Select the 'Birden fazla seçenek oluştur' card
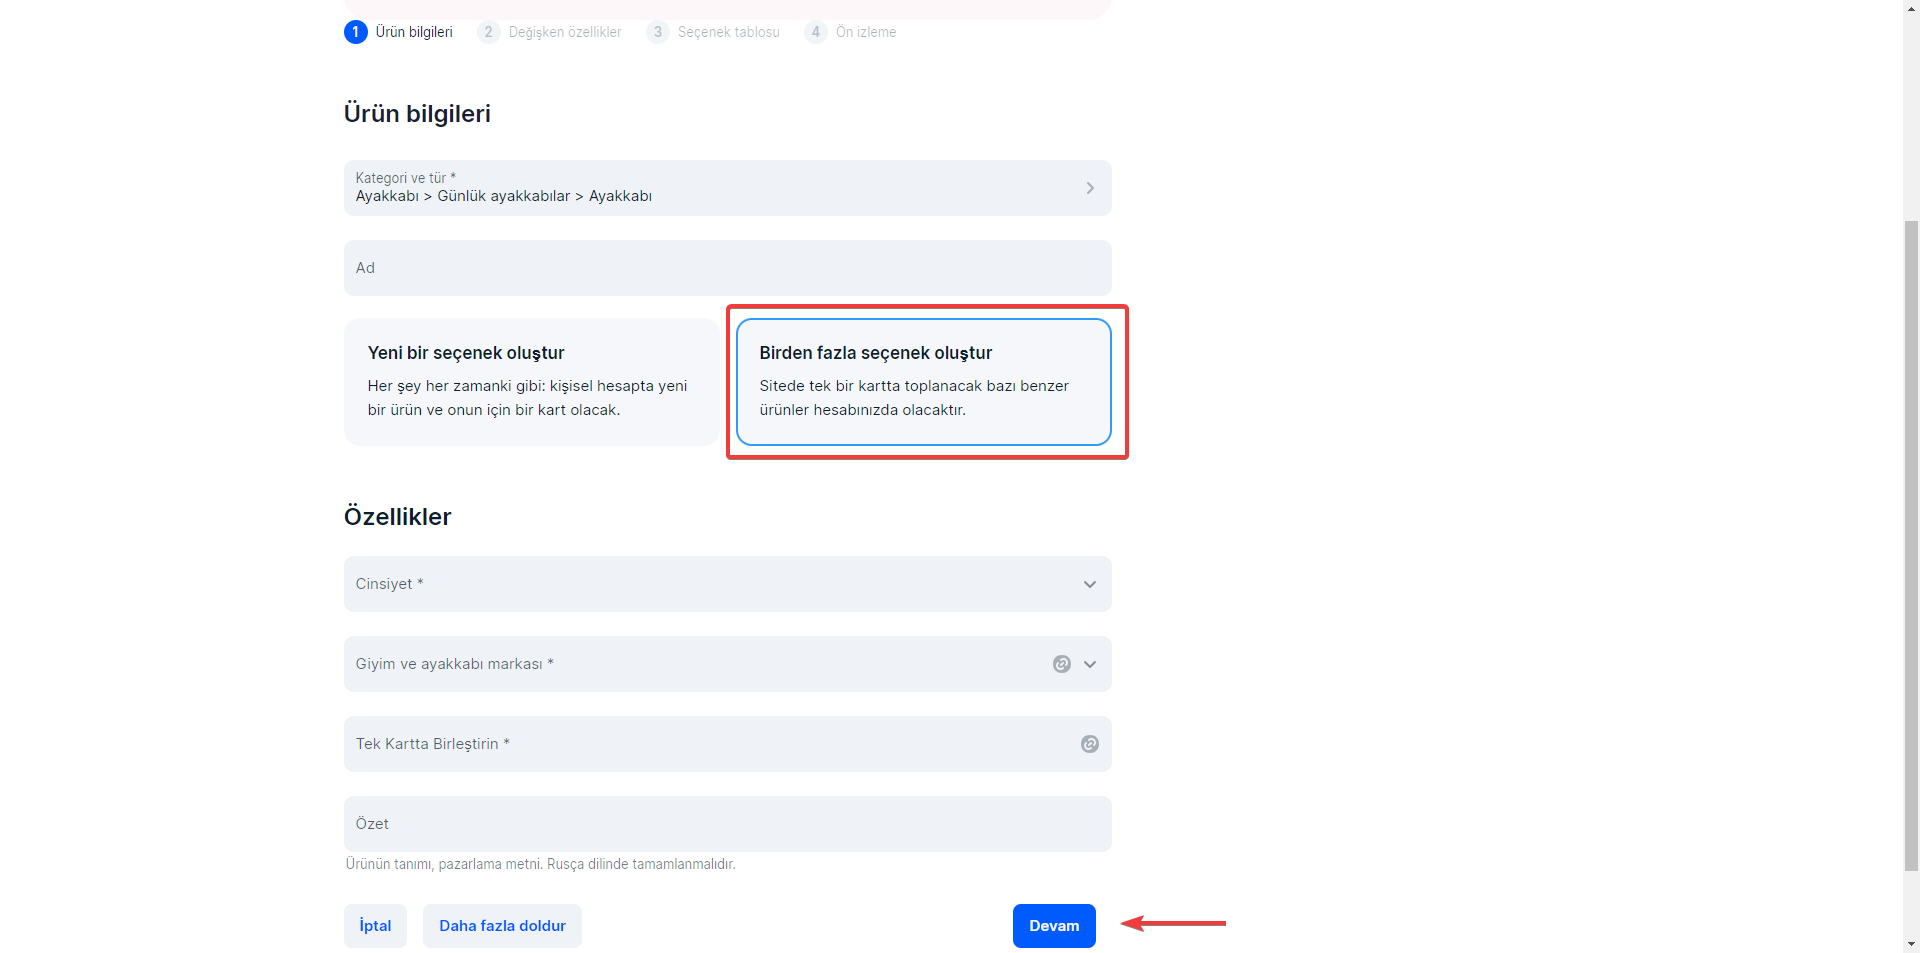The height and width of the screenshot is (953, 1920). [923, 382]
